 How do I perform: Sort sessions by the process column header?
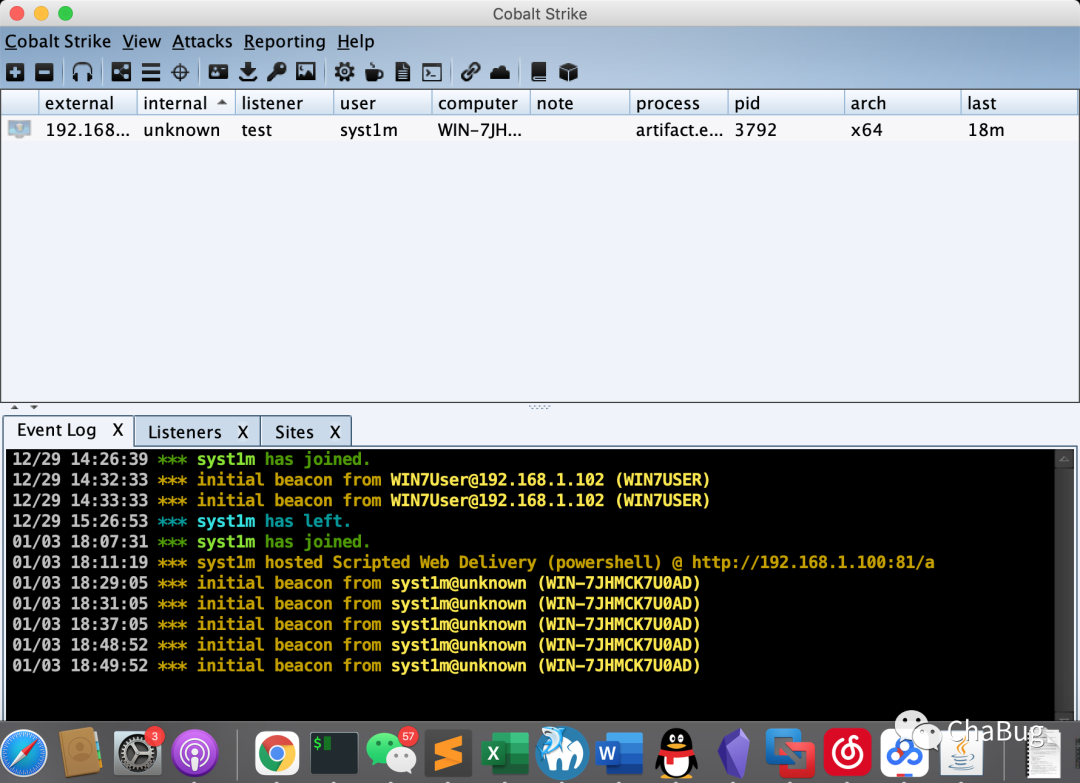678,103
